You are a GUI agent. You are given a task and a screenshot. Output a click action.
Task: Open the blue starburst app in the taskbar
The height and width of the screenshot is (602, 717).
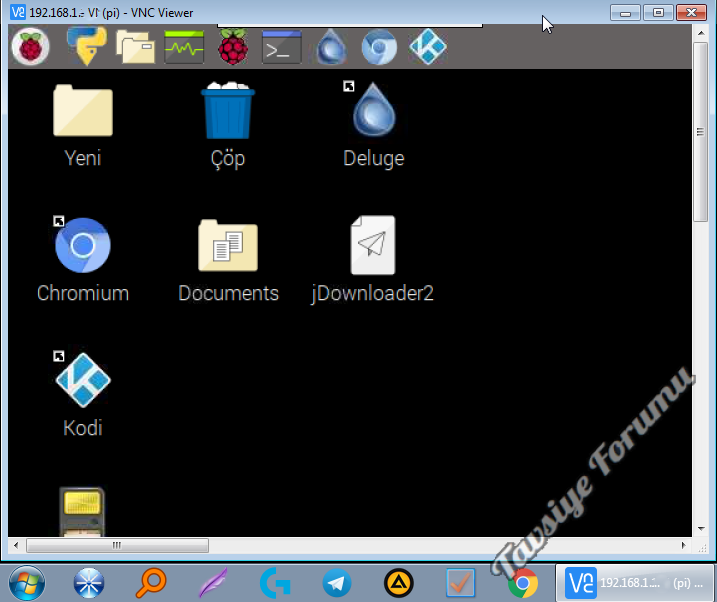tap(89, 583)
